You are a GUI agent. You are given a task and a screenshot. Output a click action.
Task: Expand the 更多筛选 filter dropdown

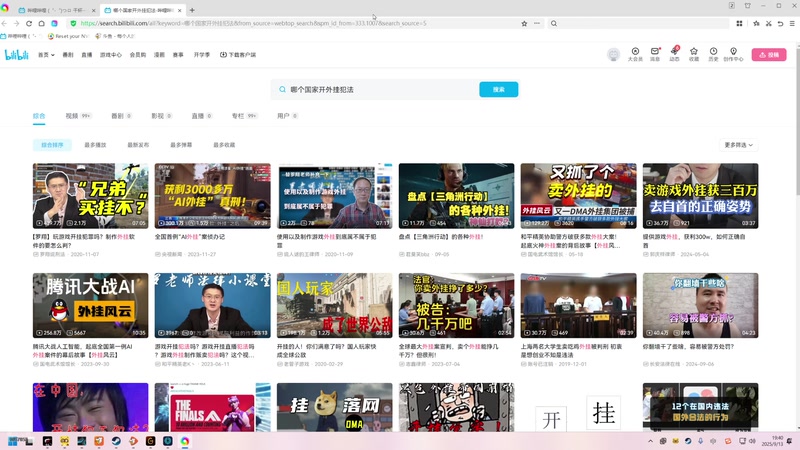[738, 145]
